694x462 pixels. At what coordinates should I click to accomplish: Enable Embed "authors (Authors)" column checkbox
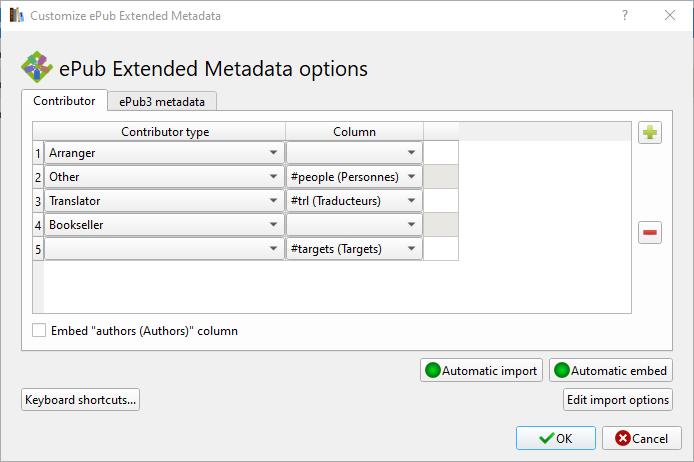(x=40, y=330)
